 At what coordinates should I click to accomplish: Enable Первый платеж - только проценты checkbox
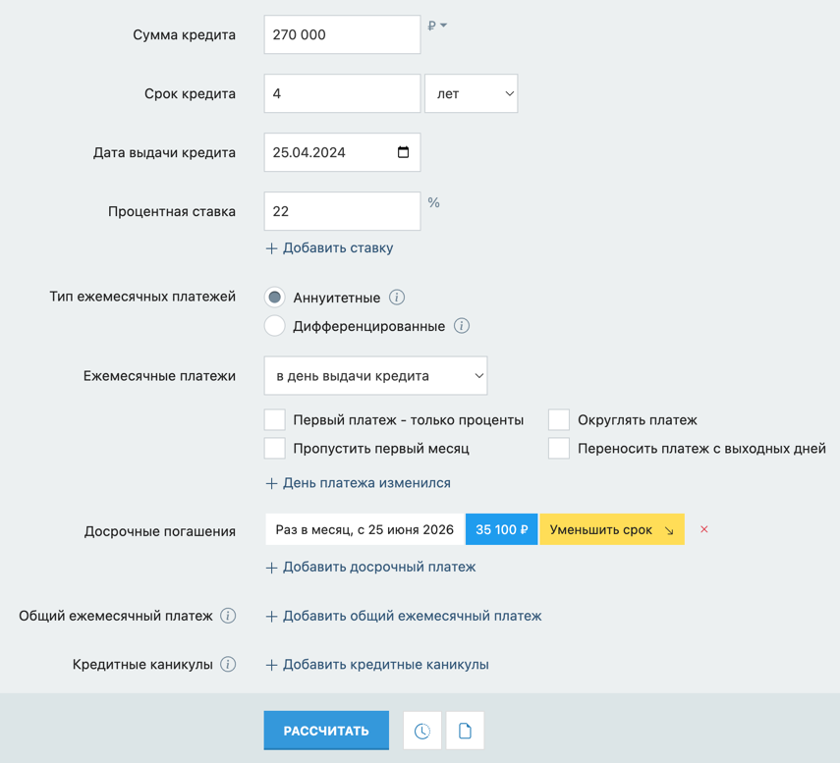(275, 420)
